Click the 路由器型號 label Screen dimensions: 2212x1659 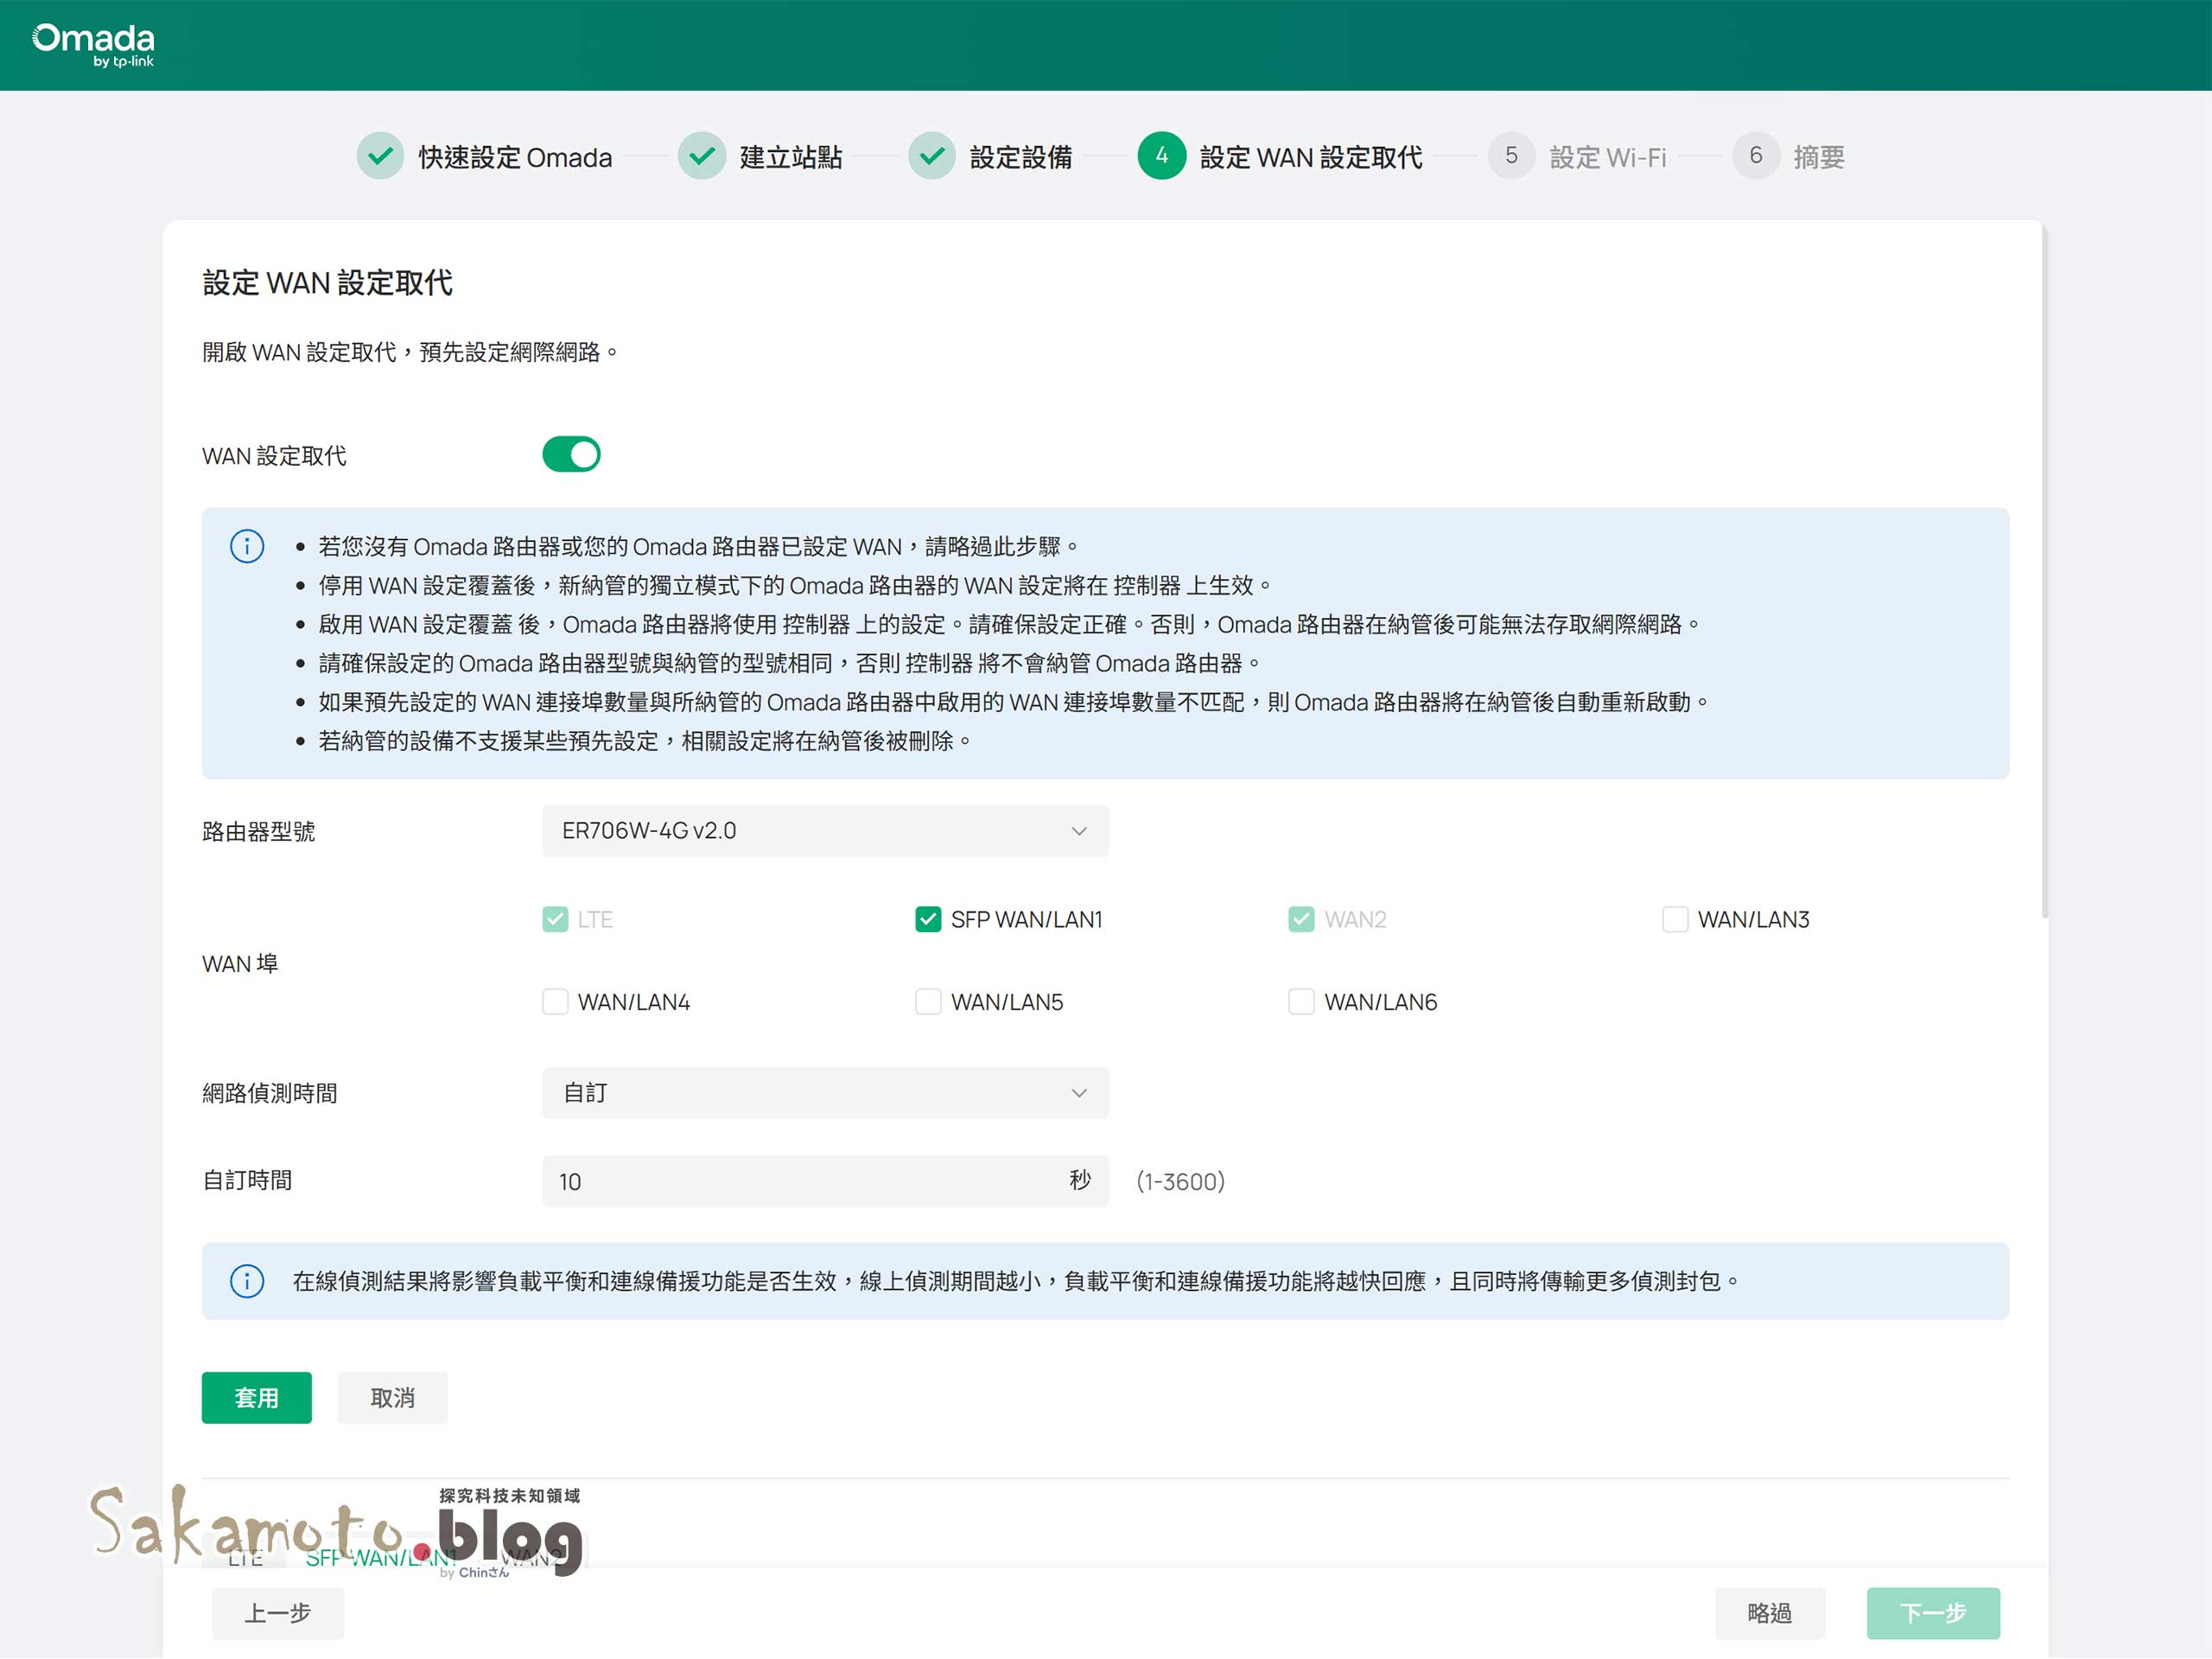(259, 832)
